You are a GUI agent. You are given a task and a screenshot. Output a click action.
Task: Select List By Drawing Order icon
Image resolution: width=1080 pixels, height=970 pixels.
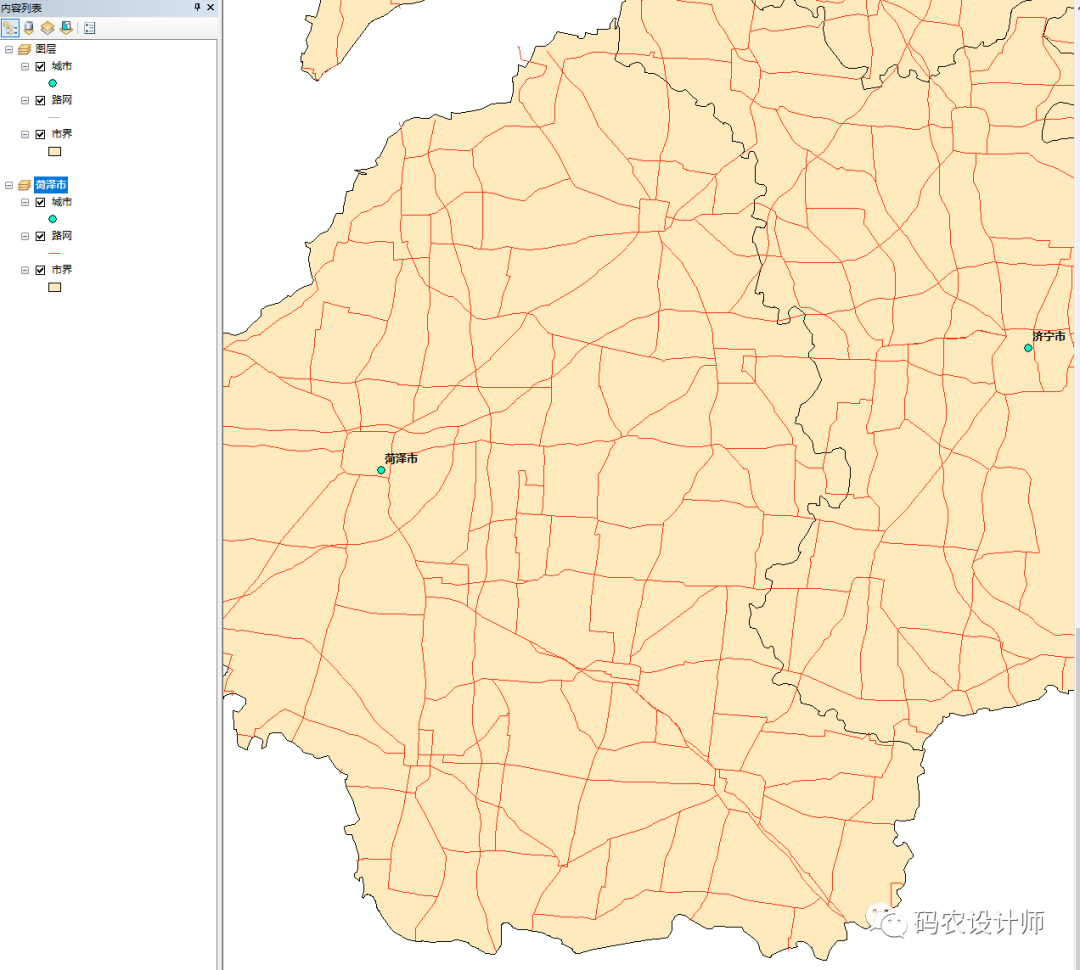(x=10, y=28)
